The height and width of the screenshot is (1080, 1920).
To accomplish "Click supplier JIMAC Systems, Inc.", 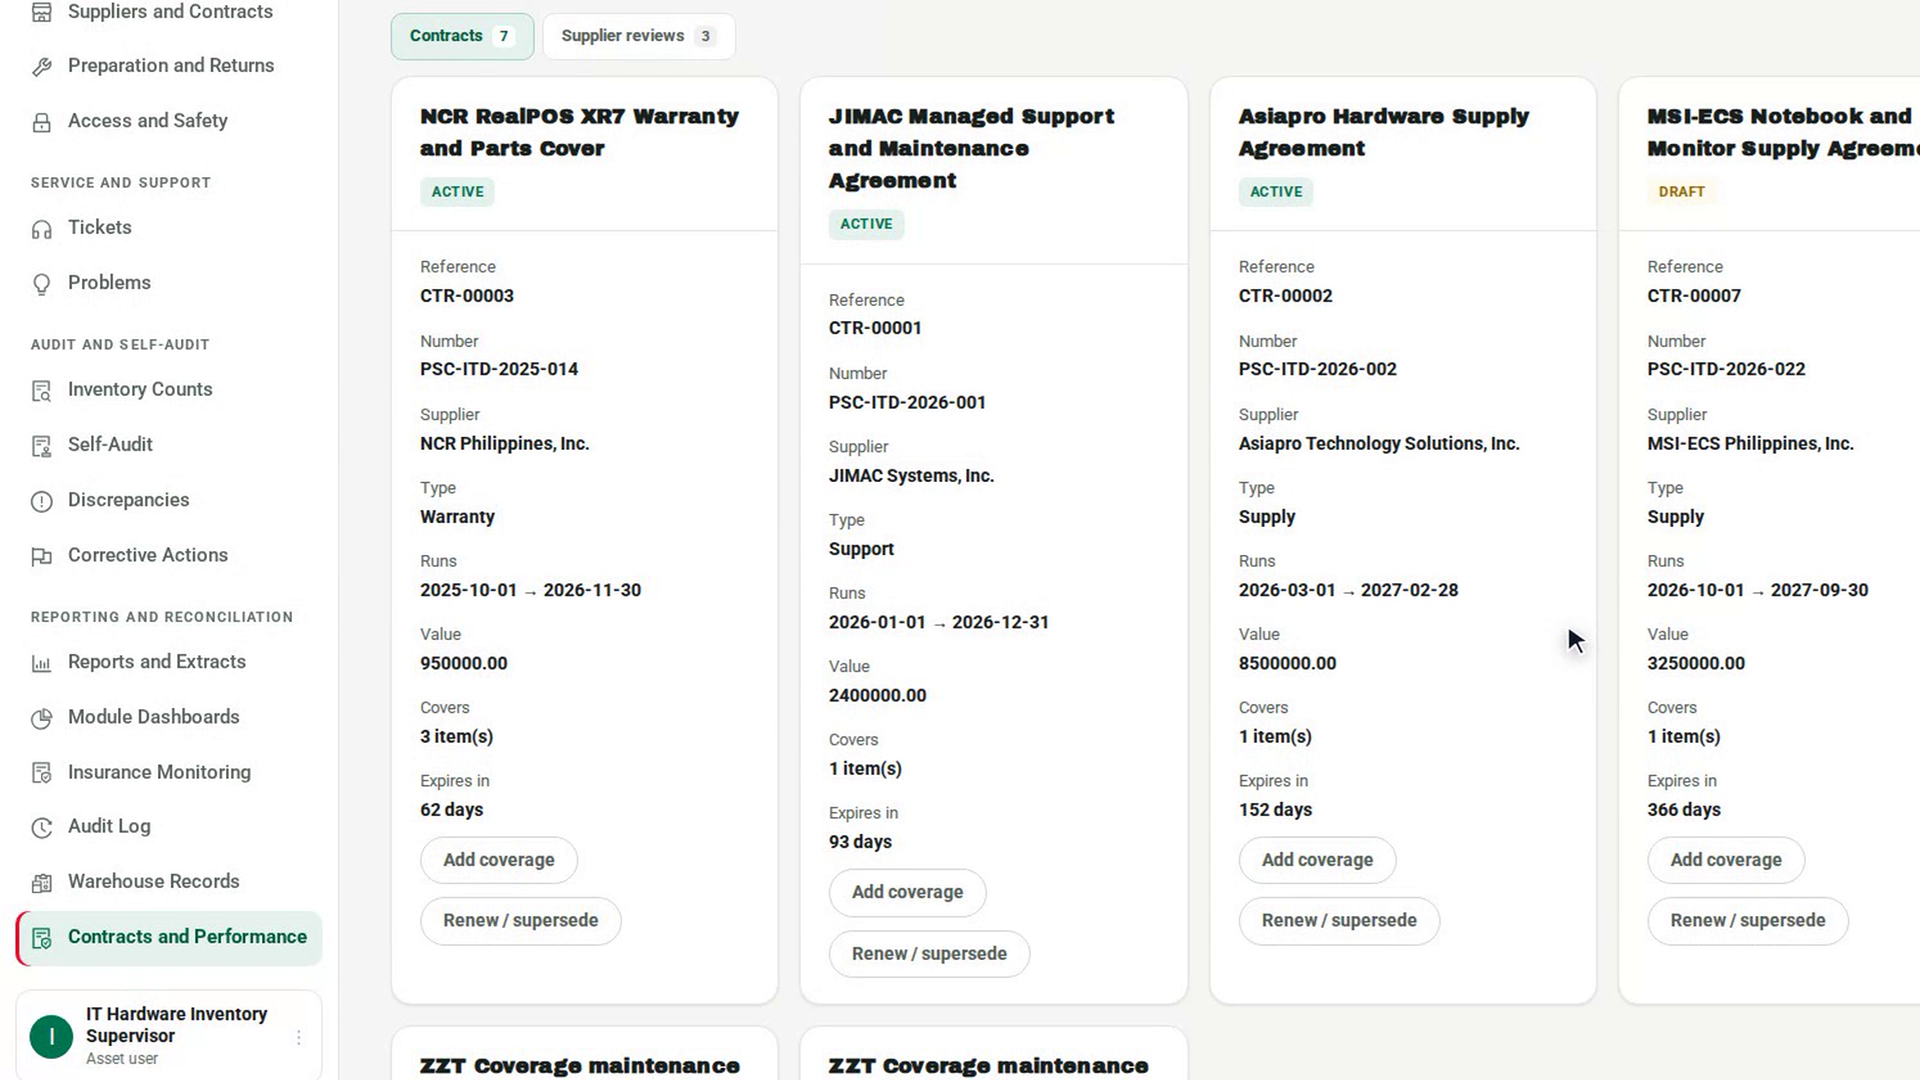I will click(x=911, y=476).
